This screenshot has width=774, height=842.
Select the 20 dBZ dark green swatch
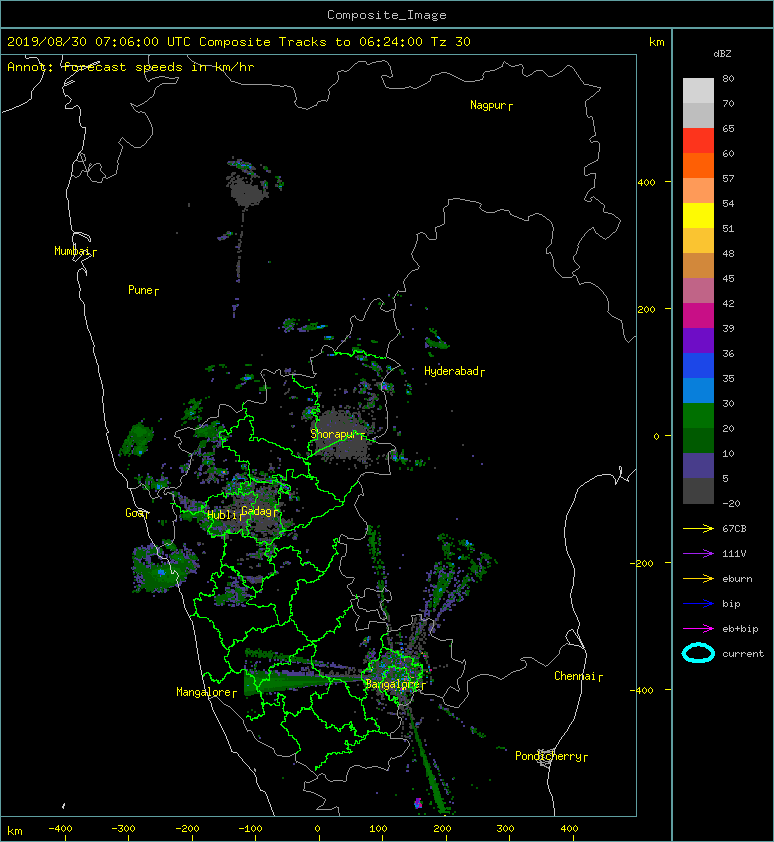(698, 440)
